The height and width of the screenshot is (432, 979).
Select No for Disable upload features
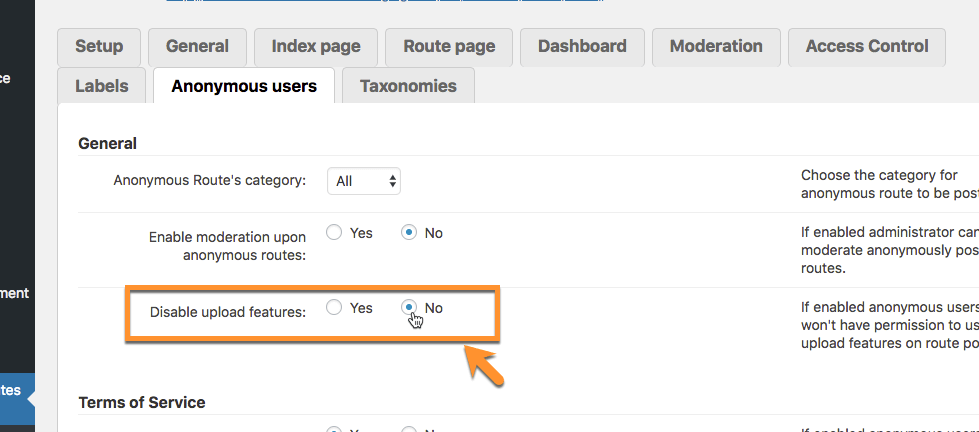(x=409, y=308)
